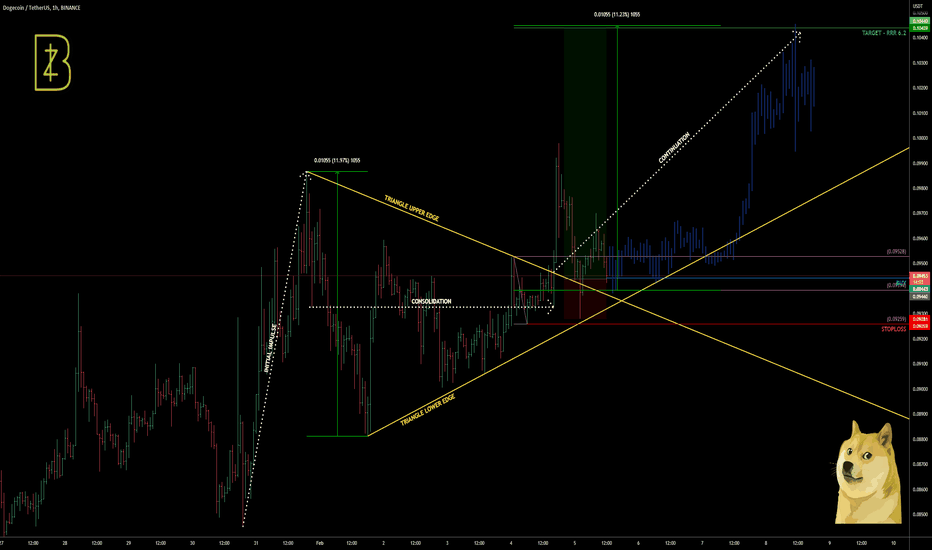The width and height of the screenshot is (932, 550).
Task: Click the 0.09700 price axis label
Action: 920,213
